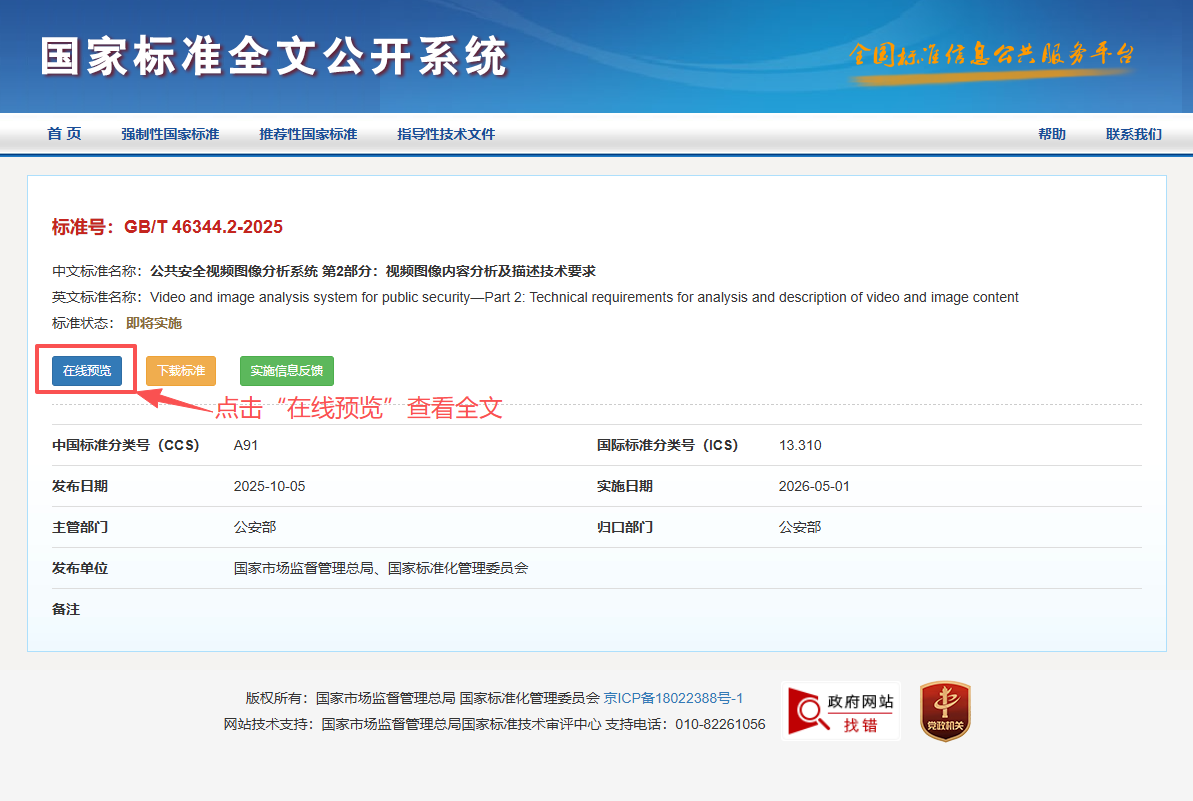The image size is (1193, 801).
Task: Click 公安部 beside 归口部门
Action: (x=800, y=527)
